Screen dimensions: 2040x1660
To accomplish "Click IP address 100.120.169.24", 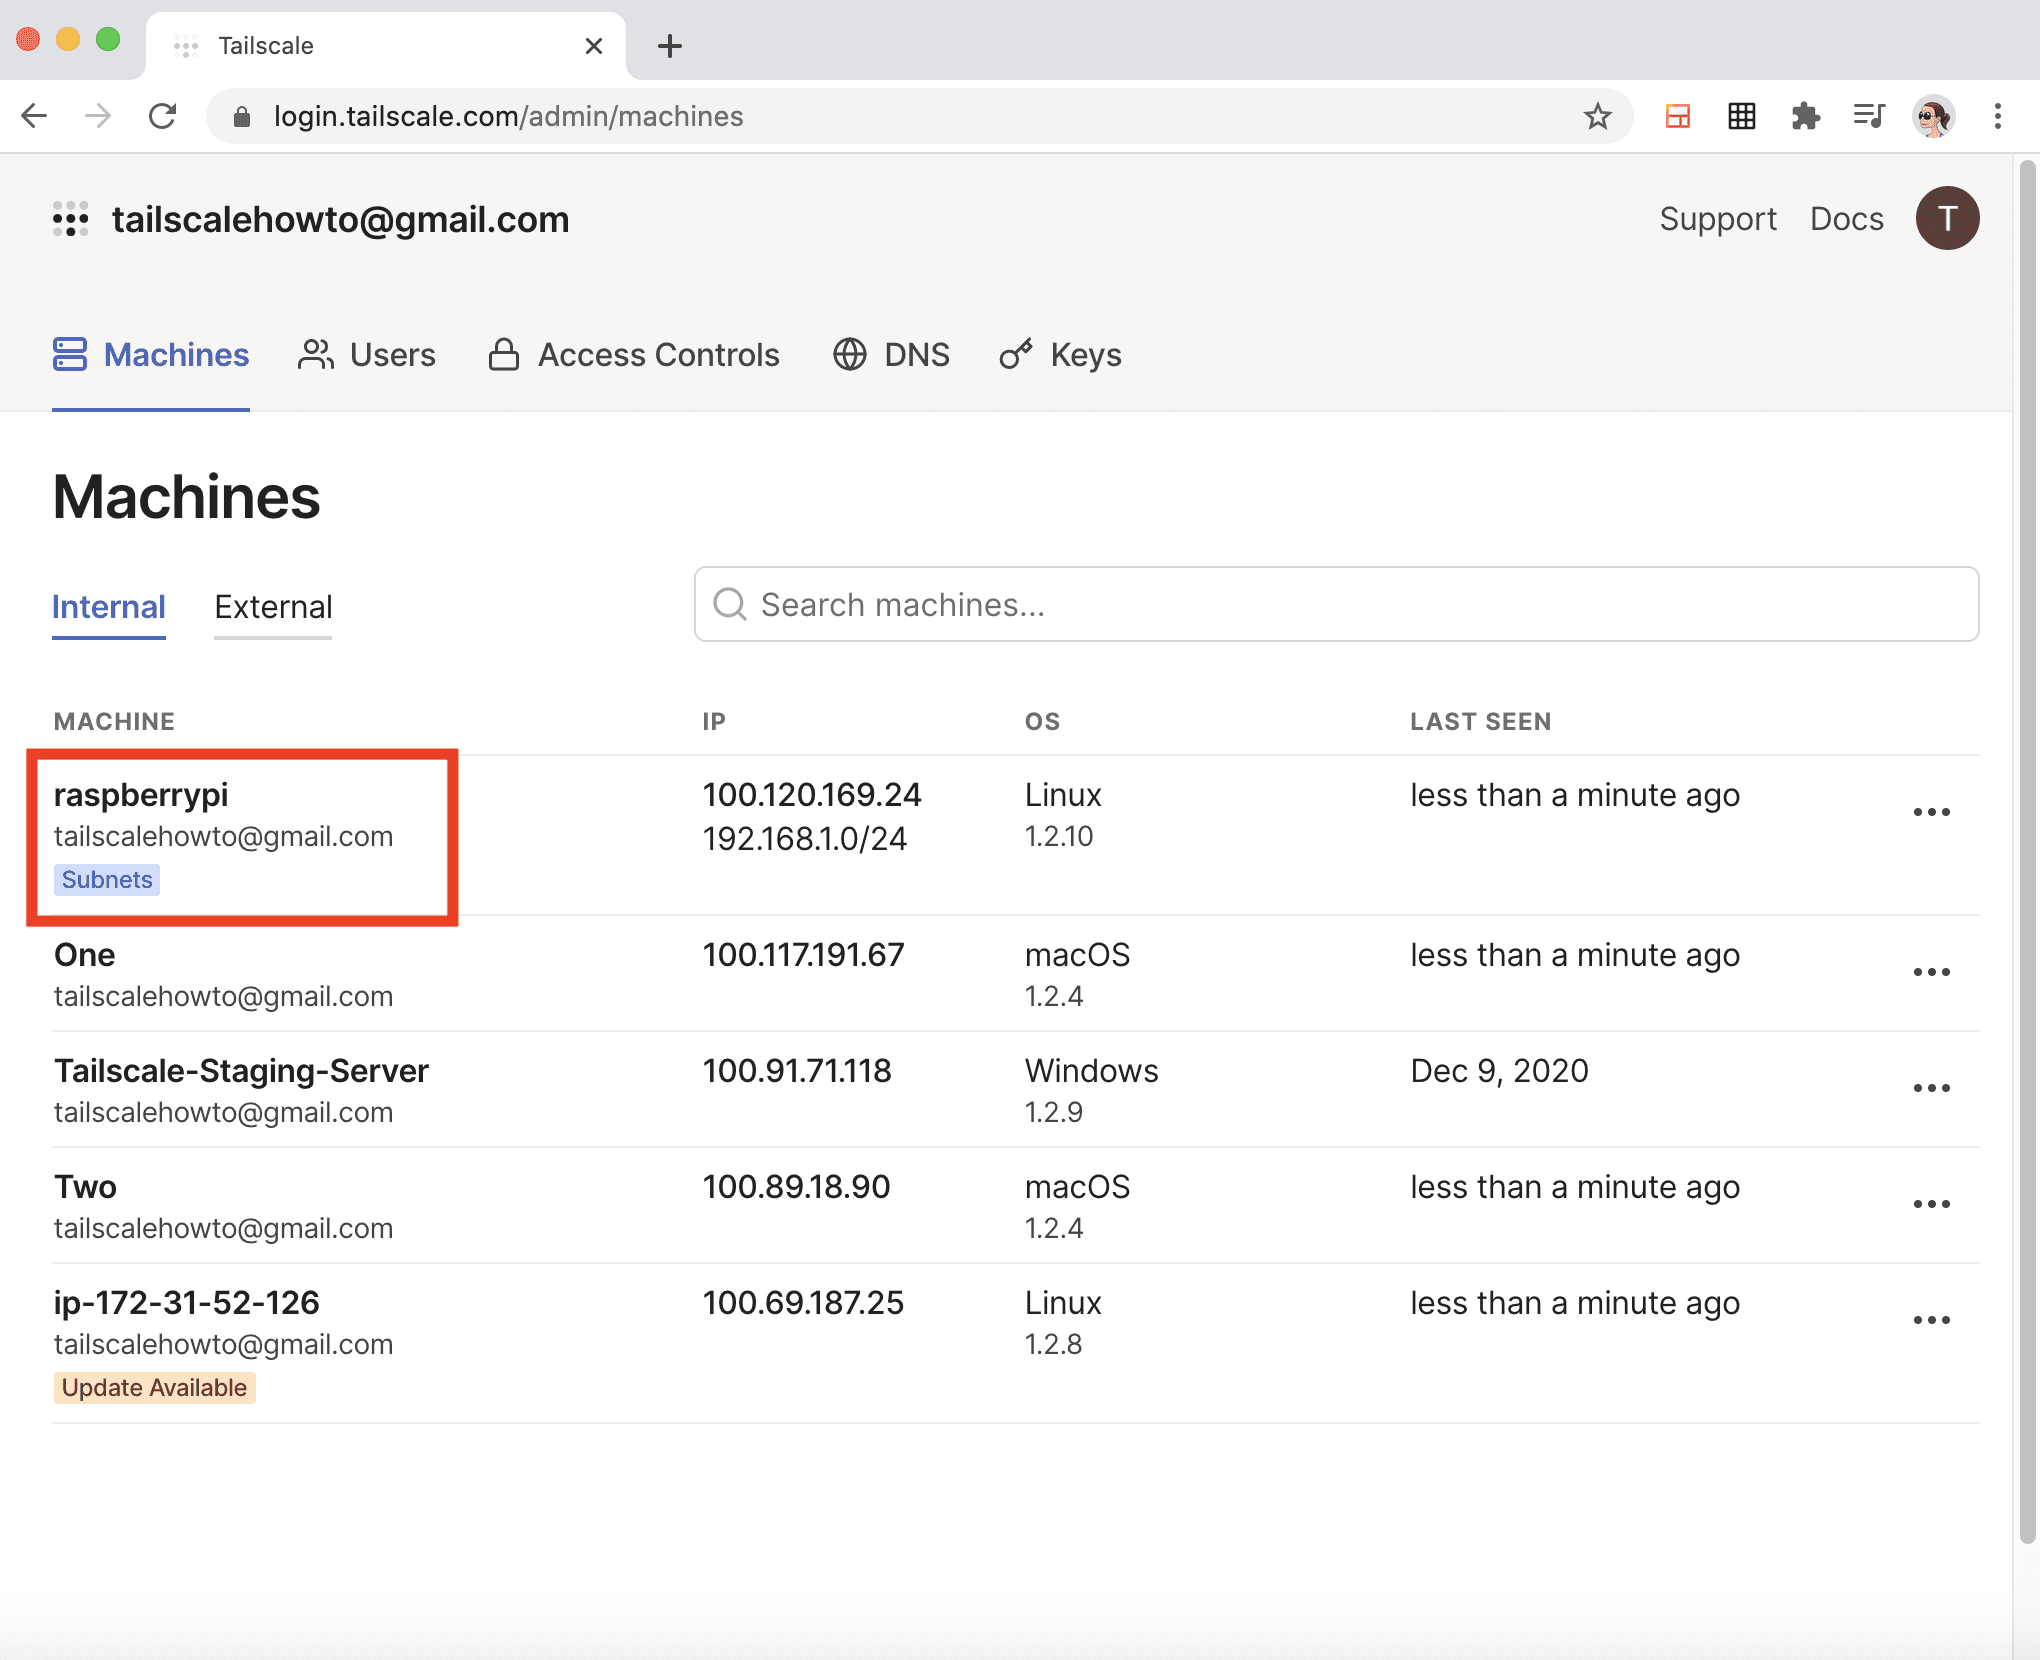I will tap(811, 795).
